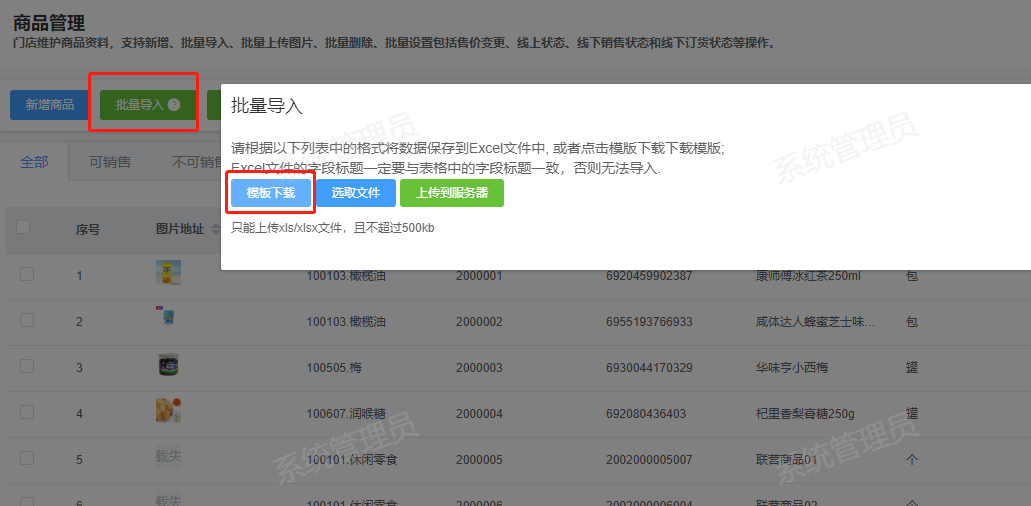Click product name 联营商品01
This screenshot has height=506, width=1031.
pyautogui.click(x=786, y=459)
